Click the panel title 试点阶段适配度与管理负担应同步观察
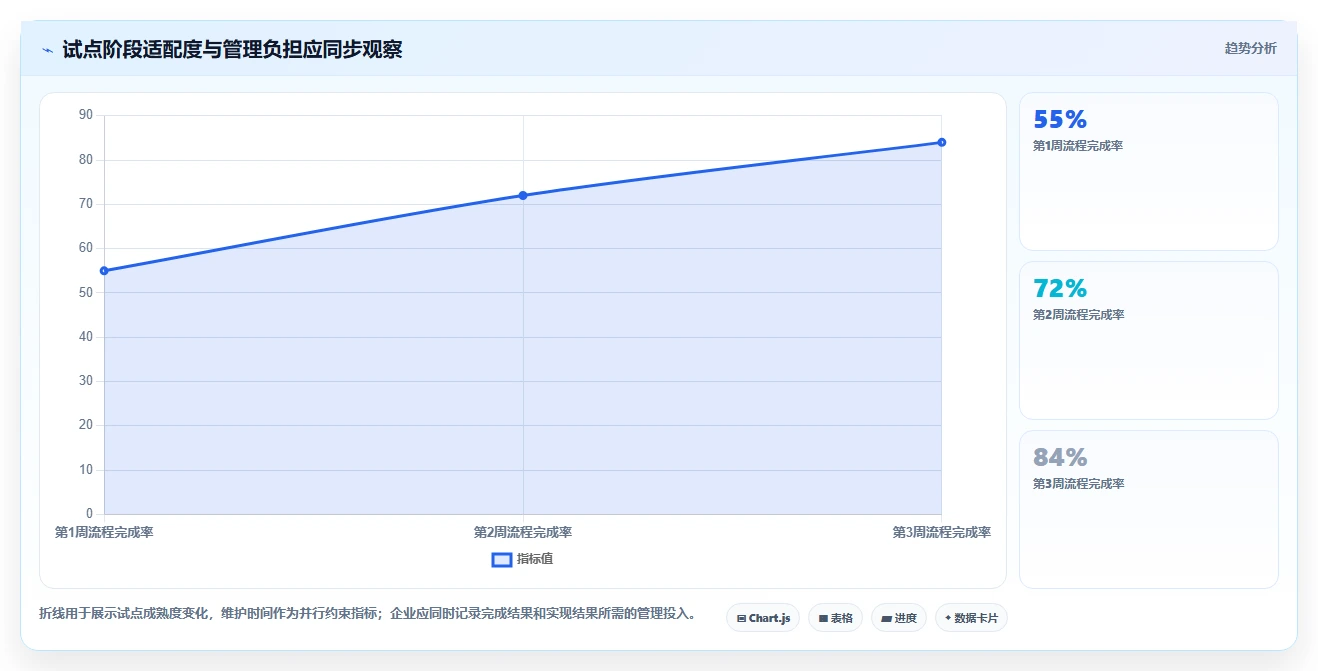Screen dimensions: 1318x671 point(232,49)
